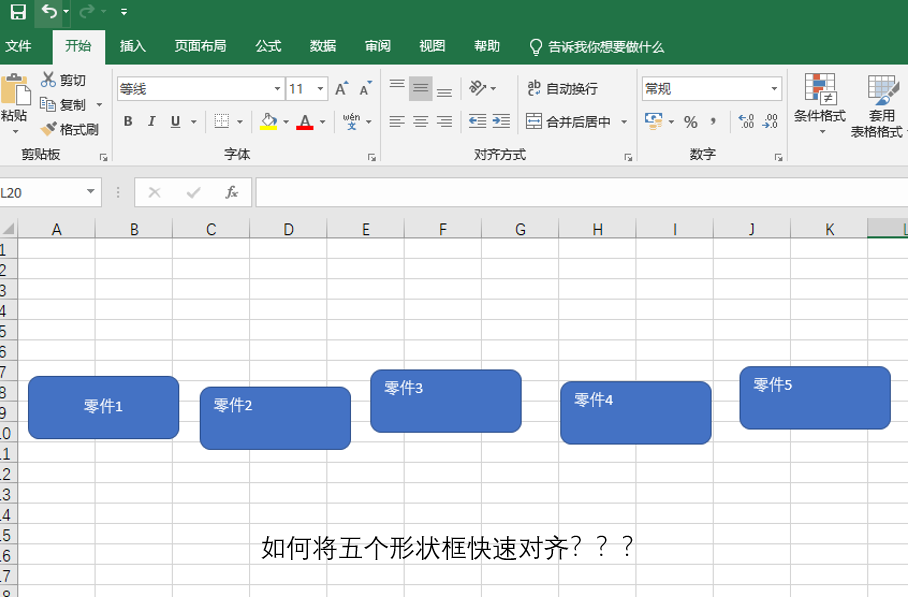
Task: Click the 告诉我你想要做什么 search box
Action: tap(597, 47)
